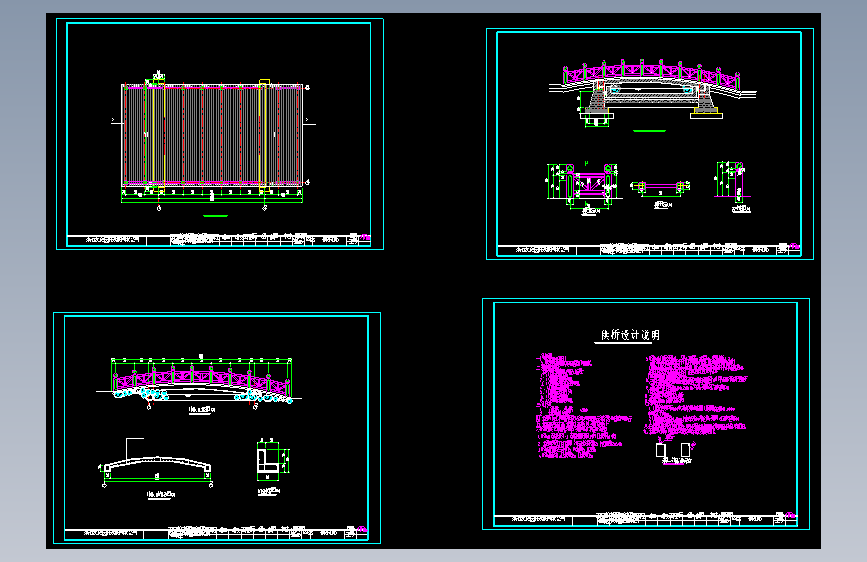Screen dimensions: 867x562
Task: Select the right yellow vertical strip in plan view
Action: pos(264,136)
